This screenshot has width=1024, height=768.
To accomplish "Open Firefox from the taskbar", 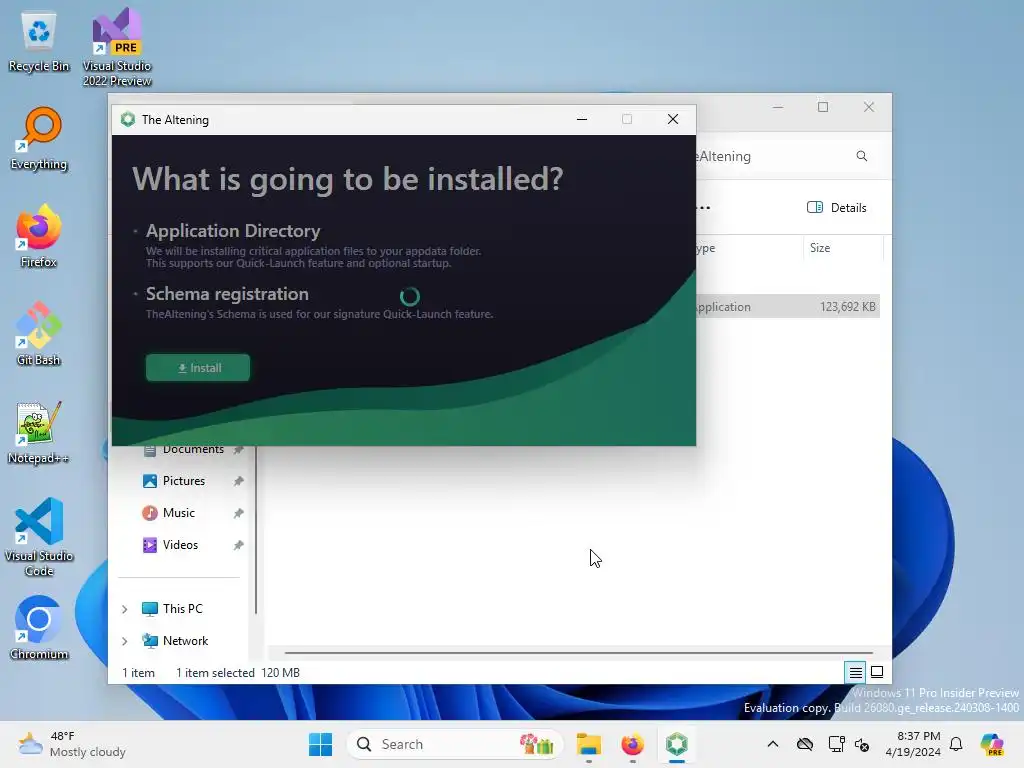I will click(632, 744).
